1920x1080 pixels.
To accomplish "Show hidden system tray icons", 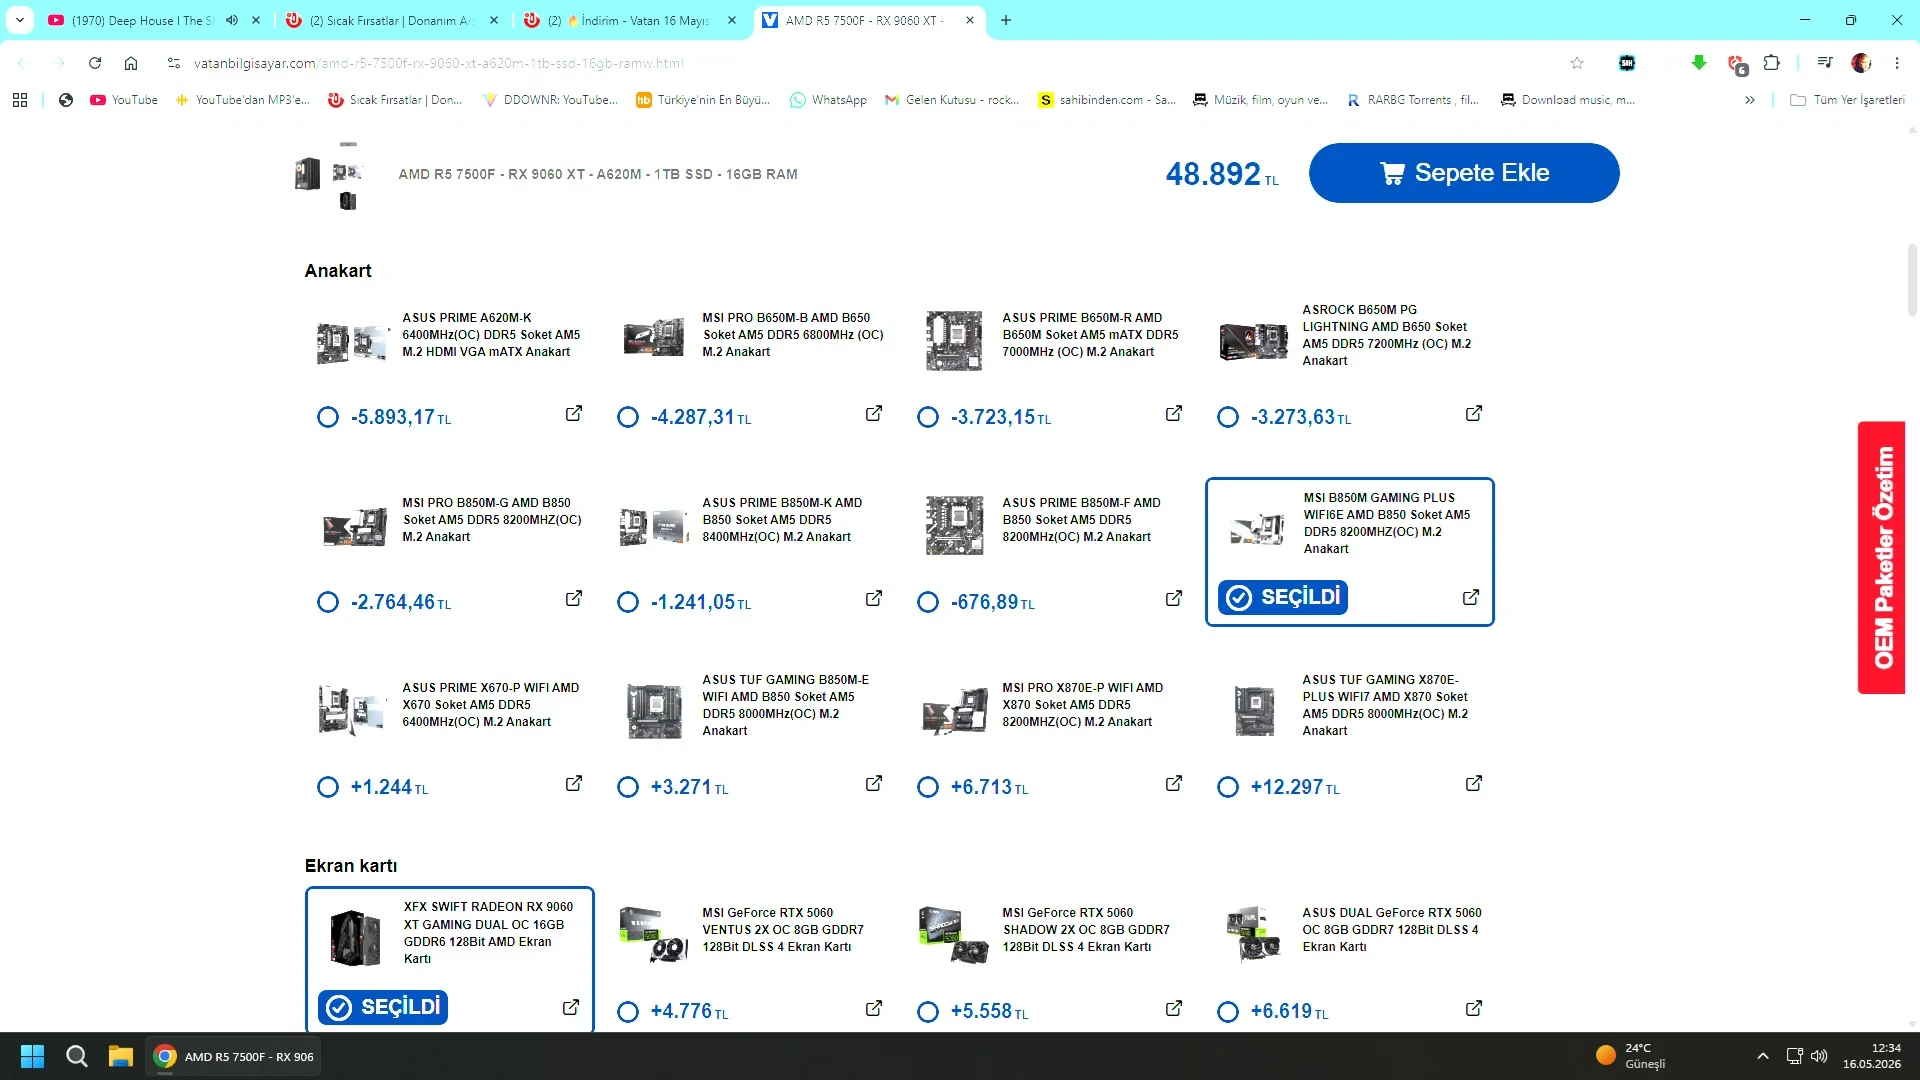I will click(x=1763, y=1056).
